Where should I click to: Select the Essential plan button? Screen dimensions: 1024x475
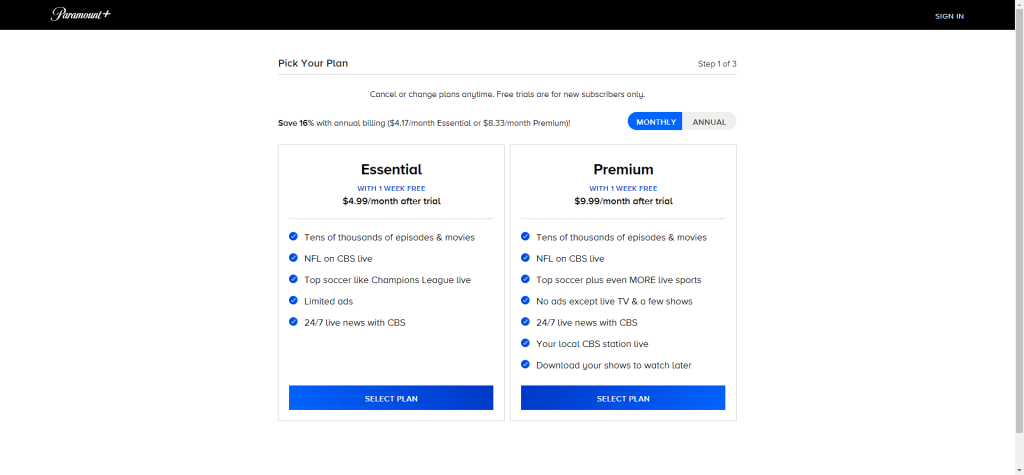(391, 398)
